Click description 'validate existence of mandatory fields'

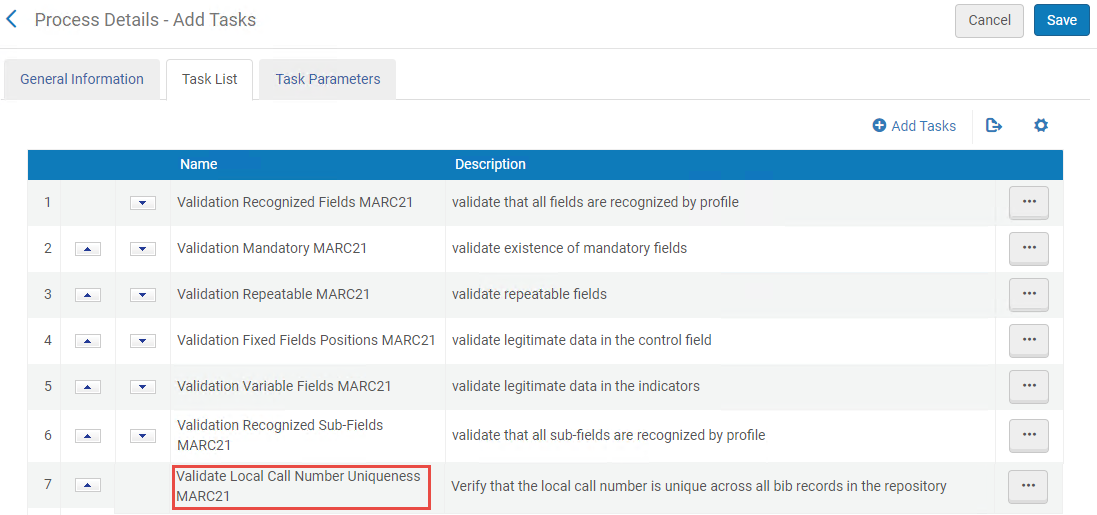tap(569, 248)
